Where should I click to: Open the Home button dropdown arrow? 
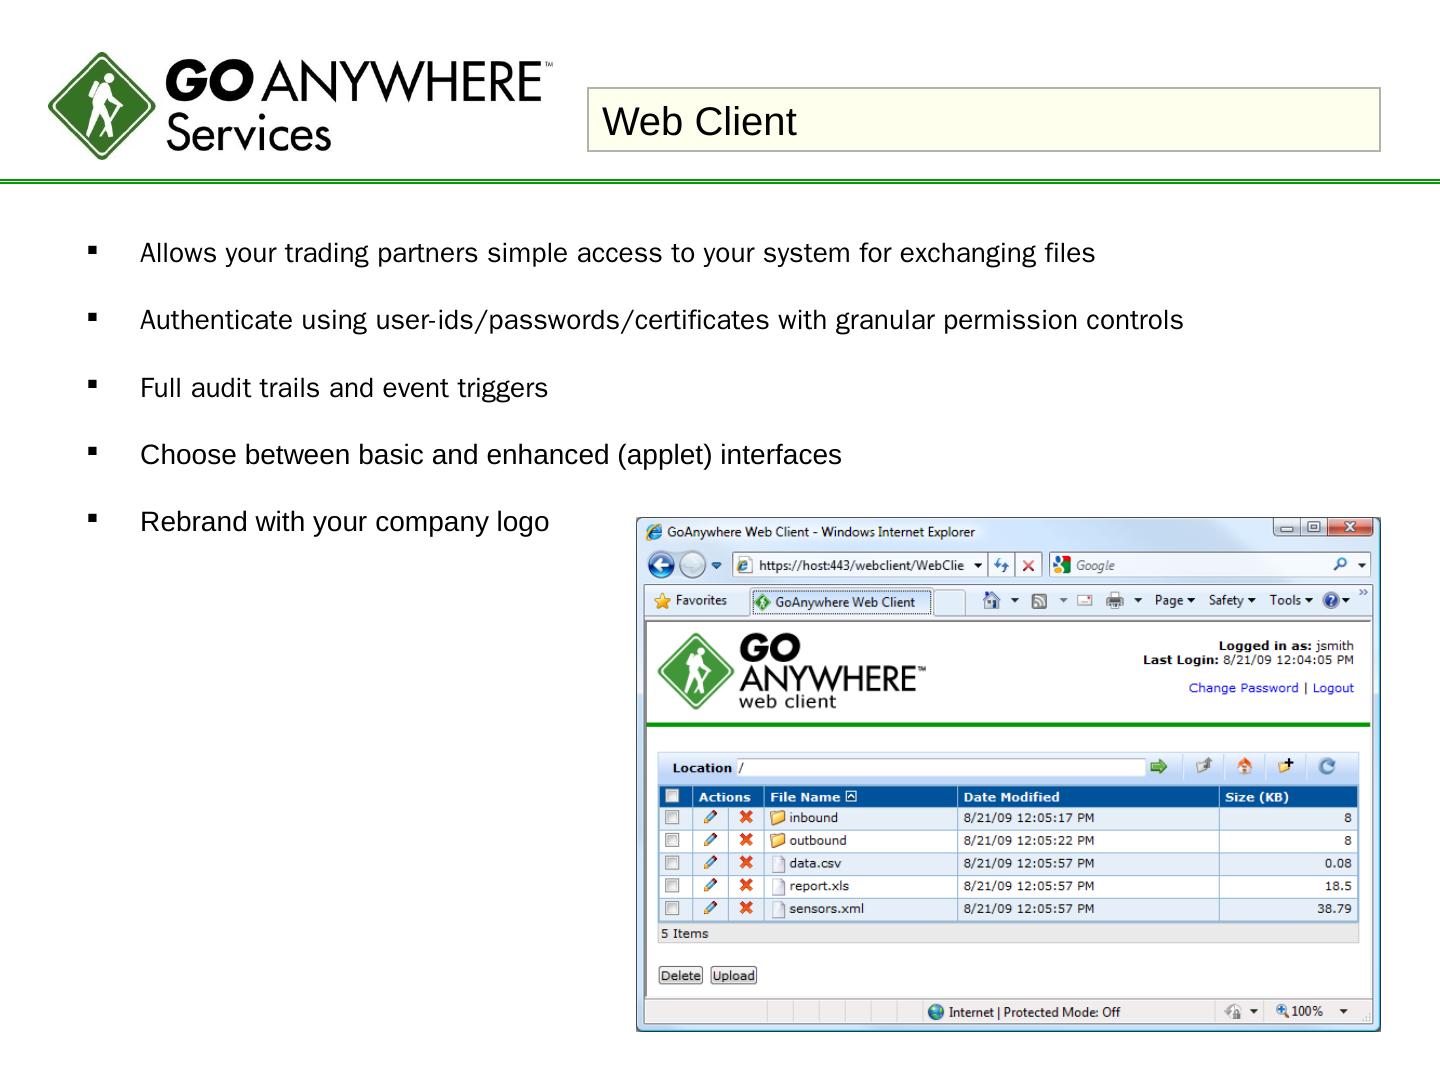click(x=1014, y=601)
